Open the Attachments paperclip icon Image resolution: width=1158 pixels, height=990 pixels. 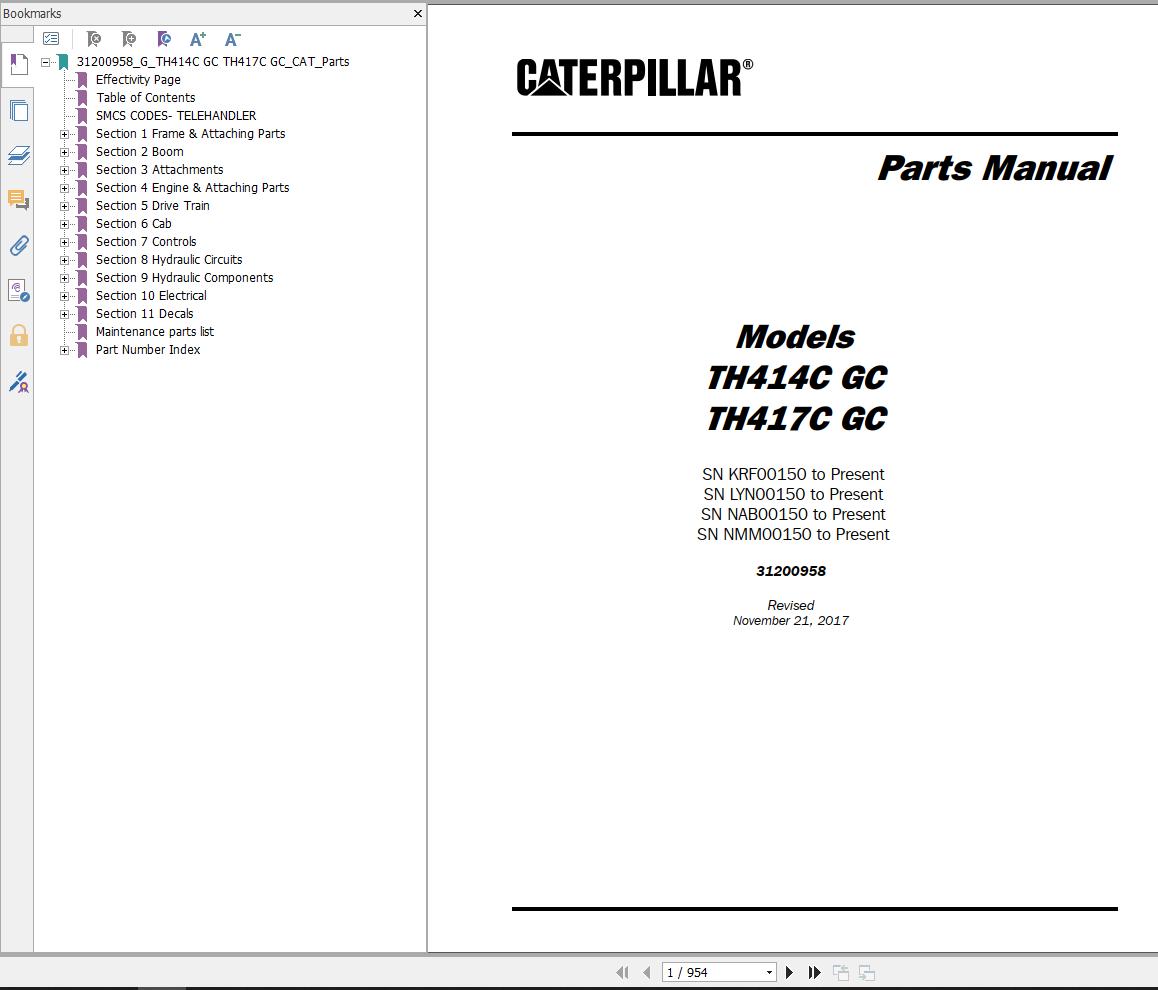click(18, 245)
